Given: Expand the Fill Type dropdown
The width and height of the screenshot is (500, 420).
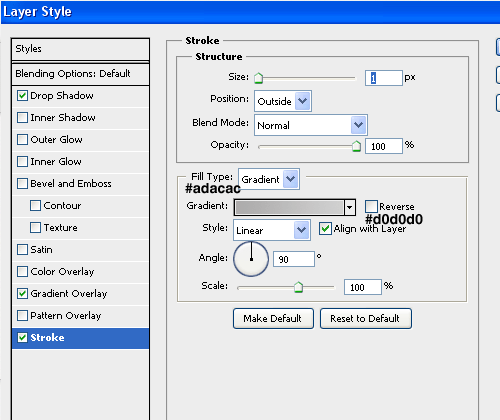Looking at the screenshot, I should coord(269,179).
